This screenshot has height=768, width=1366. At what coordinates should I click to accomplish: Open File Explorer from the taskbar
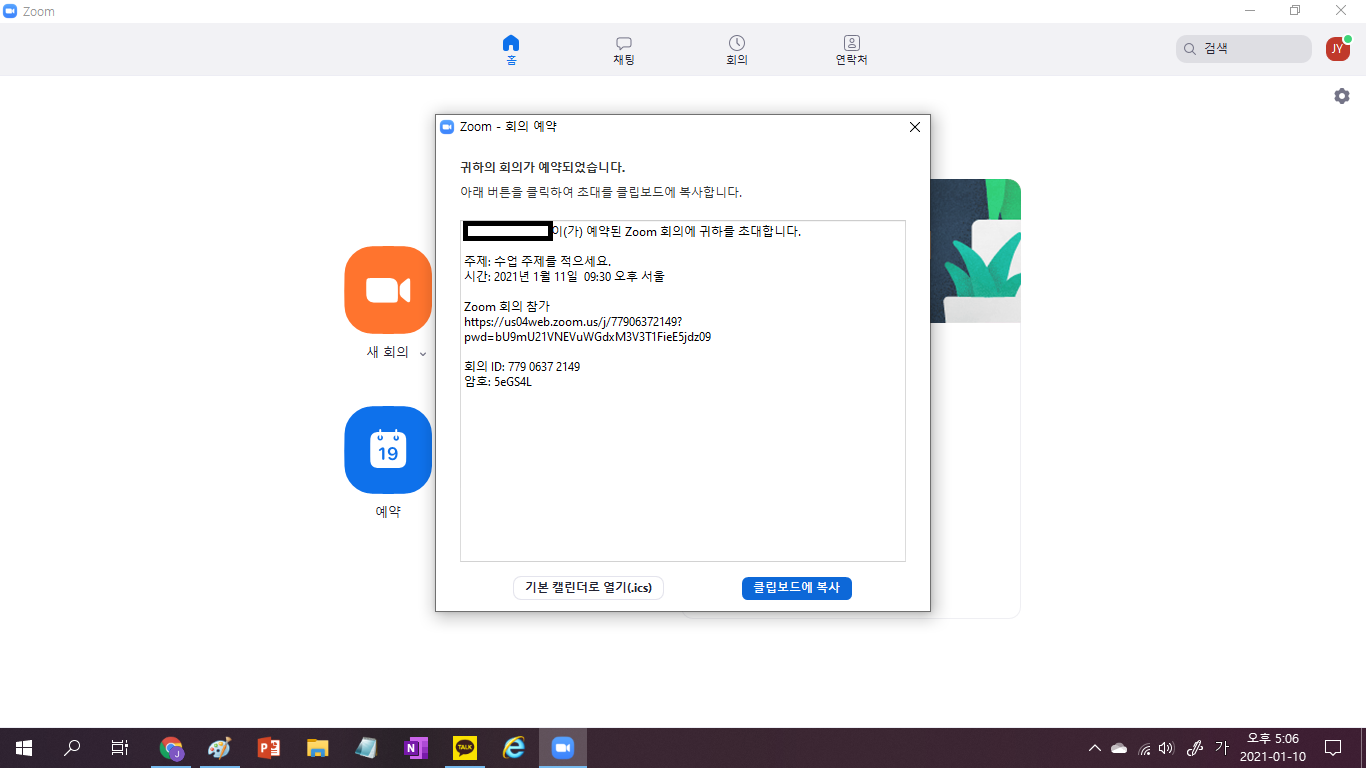click(317, 747)
